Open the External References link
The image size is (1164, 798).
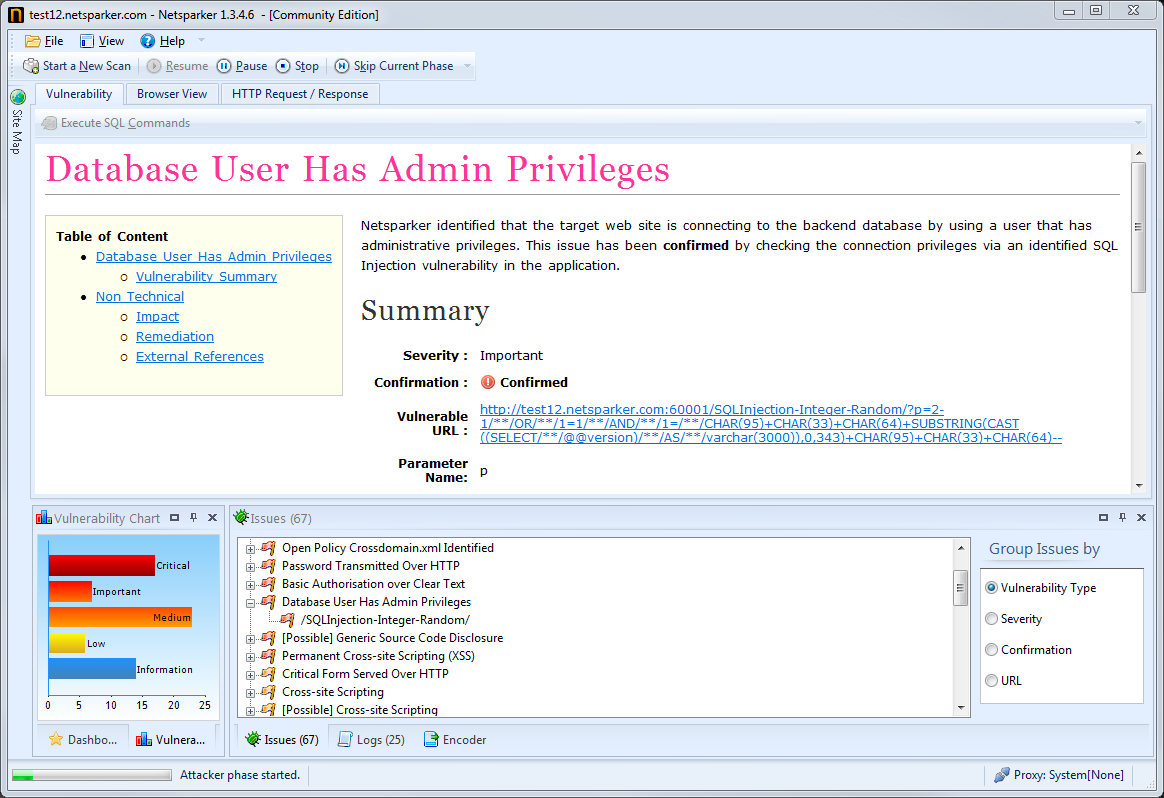200,356
